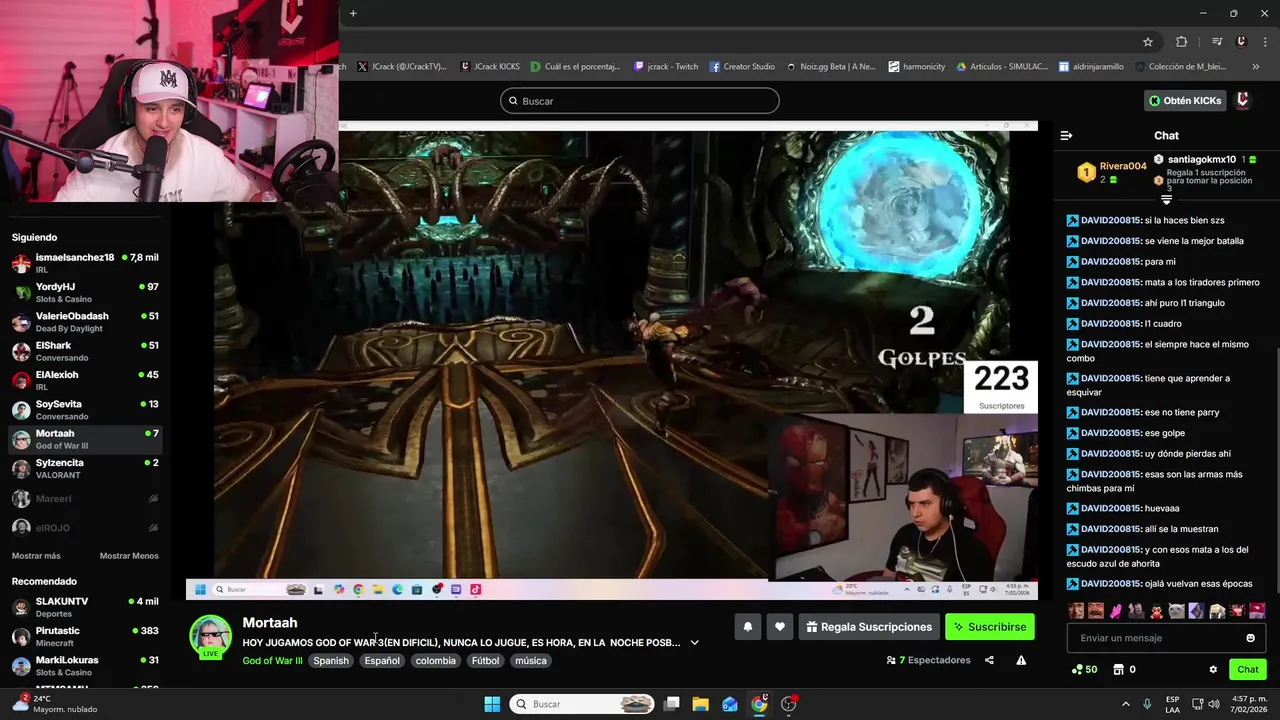Click the Kick profile avatar icon top right
This screenshot has width=1280, height=720.
(1243, 100)
